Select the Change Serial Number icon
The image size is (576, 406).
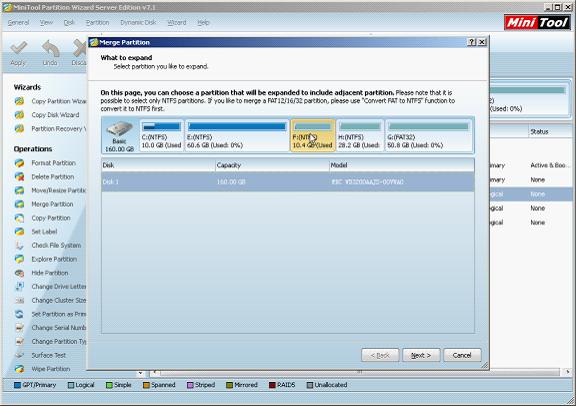click(19, 328)
